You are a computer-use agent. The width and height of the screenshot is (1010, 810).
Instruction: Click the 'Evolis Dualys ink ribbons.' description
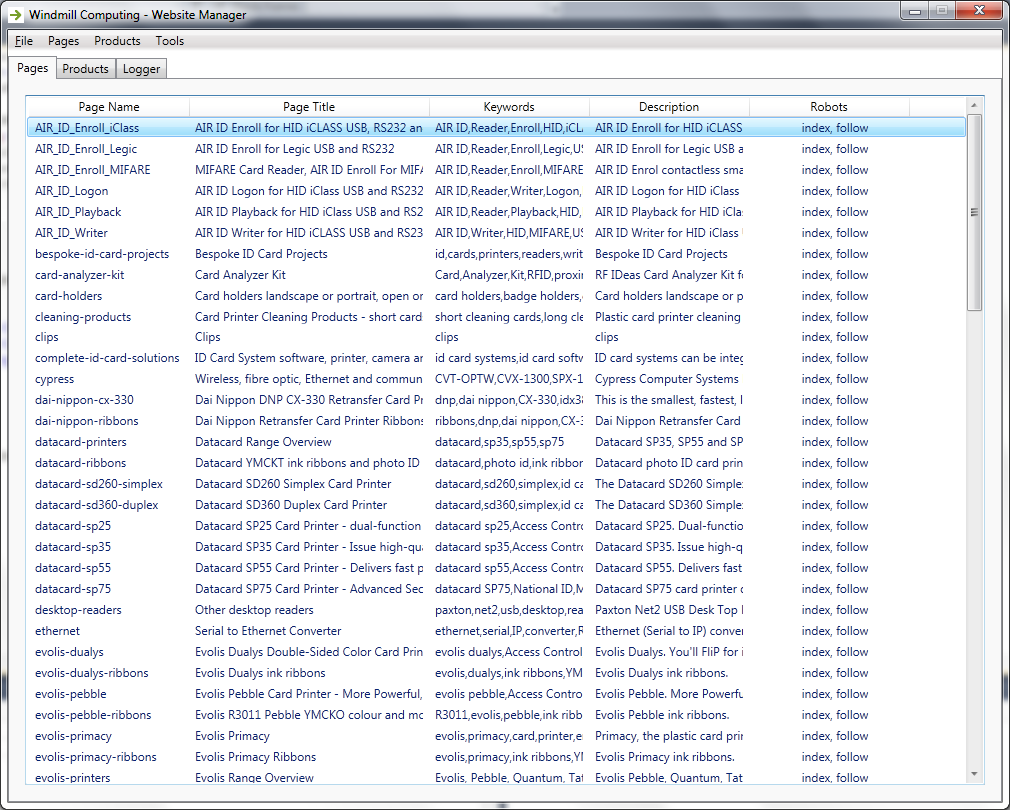click(x=662, y=673)
